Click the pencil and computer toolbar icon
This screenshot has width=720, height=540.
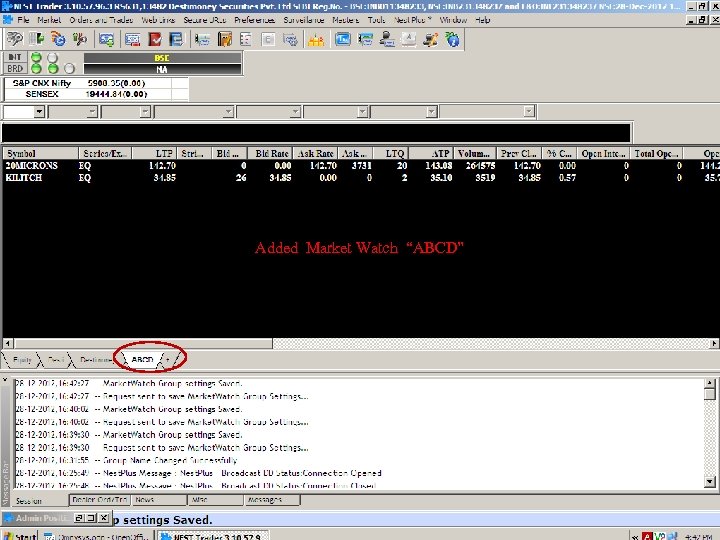431,39
